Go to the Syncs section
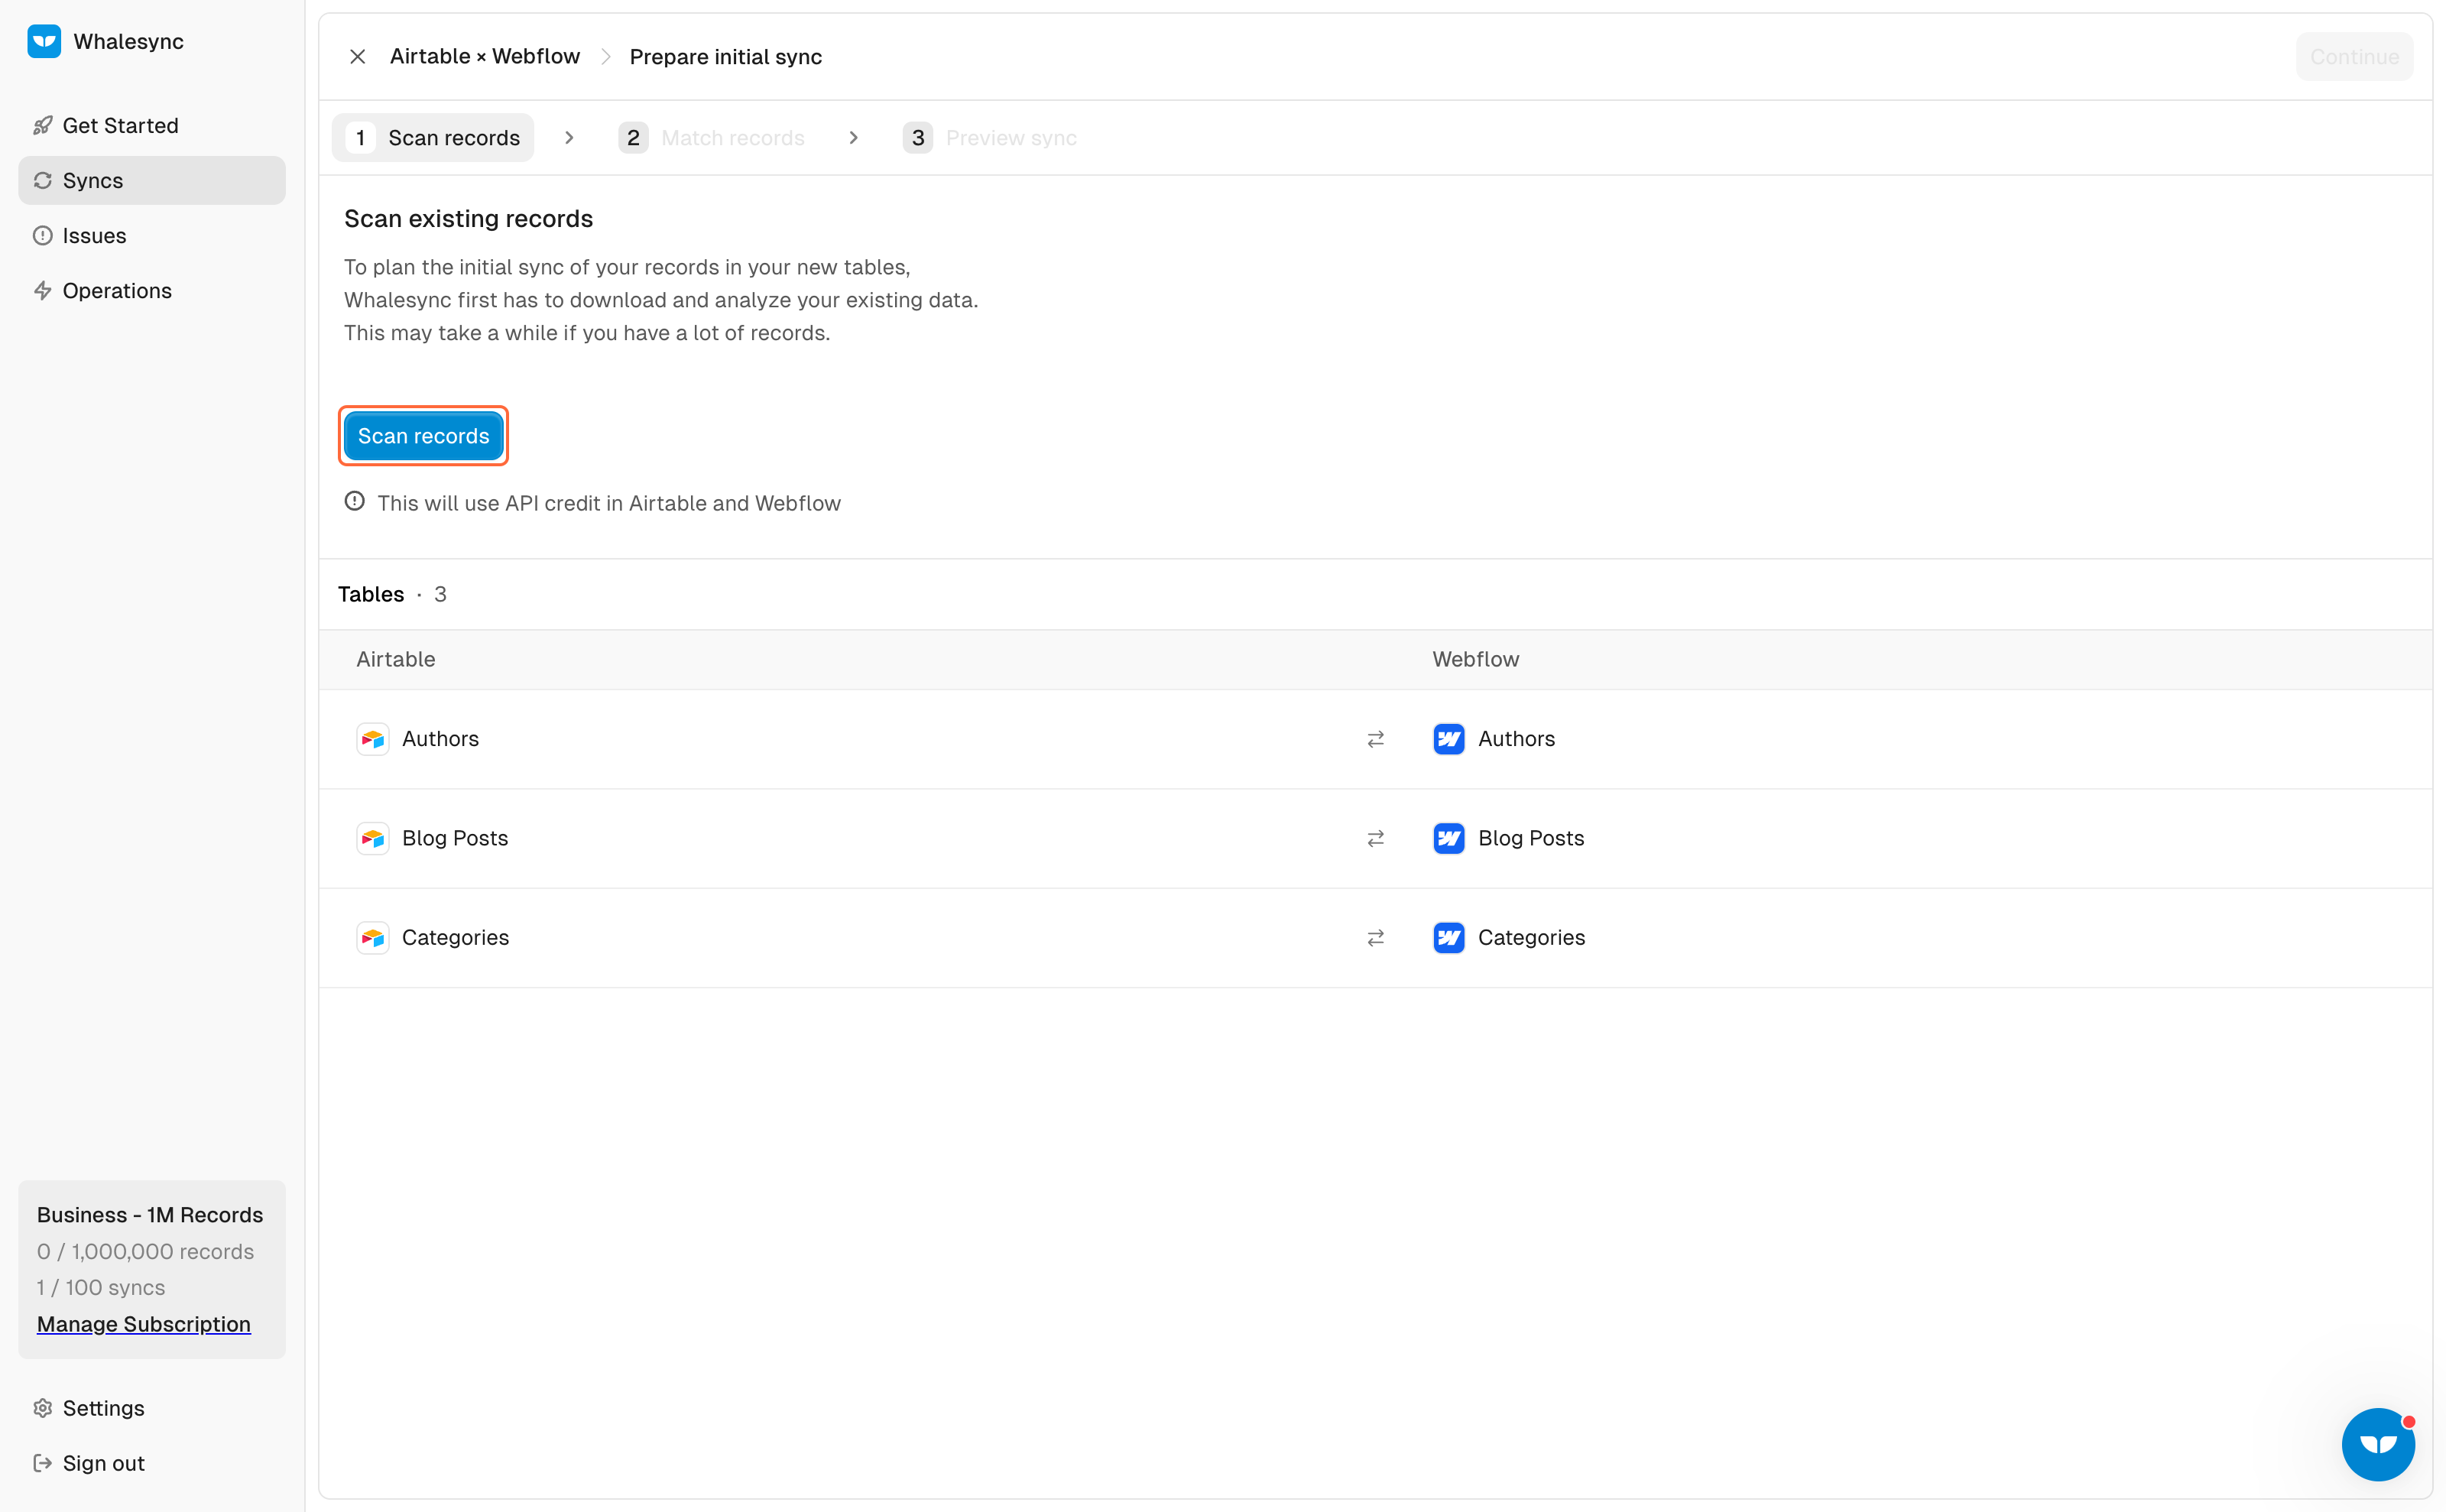 (x=152, y=180)
